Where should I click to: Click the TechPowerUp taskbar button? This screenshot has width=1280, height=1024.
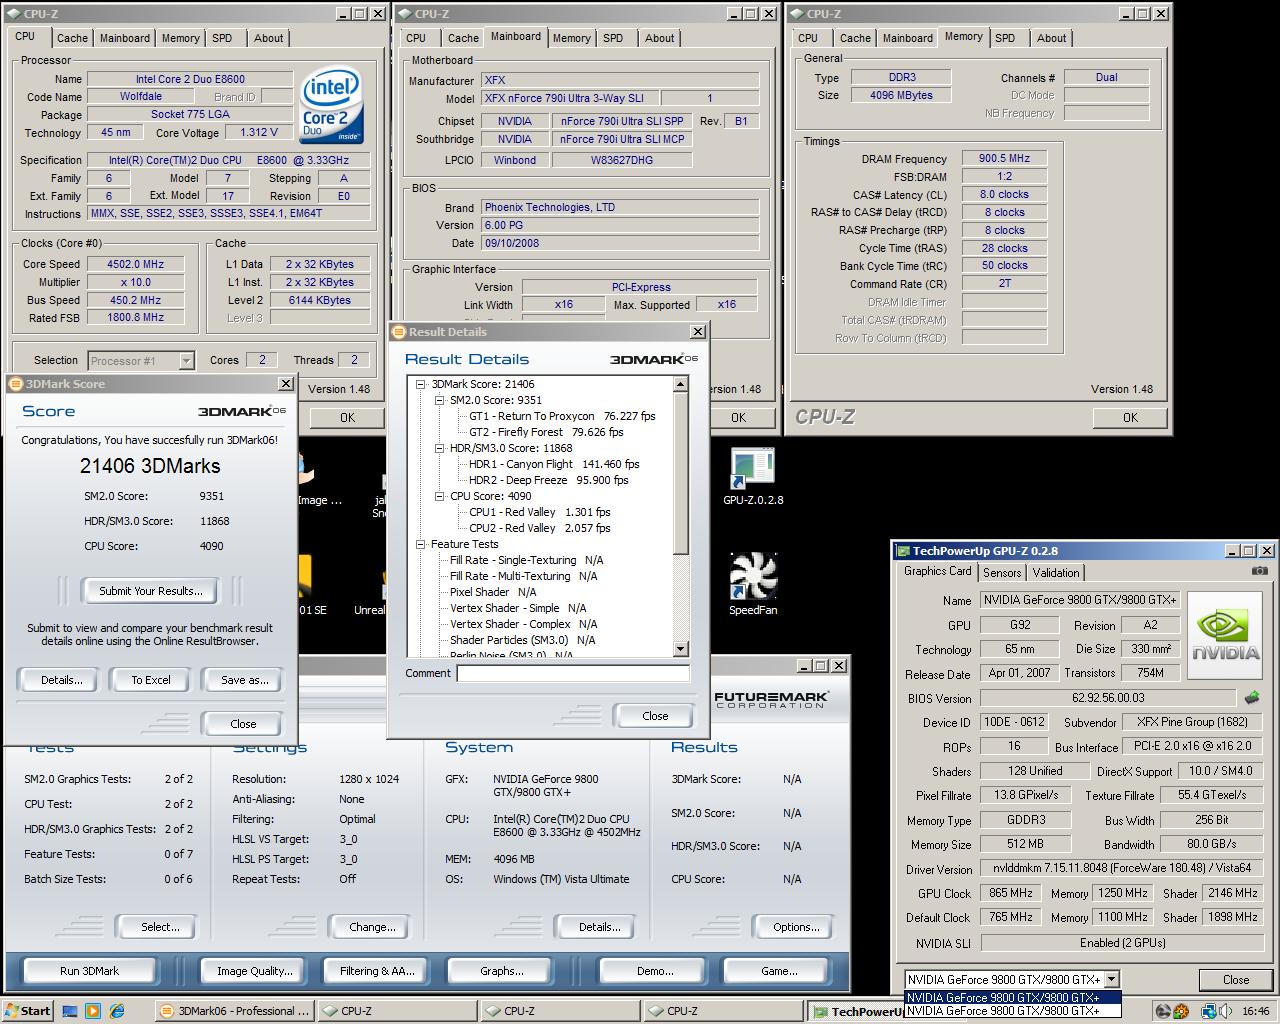pyautogui.click(x=856, y=1011)
